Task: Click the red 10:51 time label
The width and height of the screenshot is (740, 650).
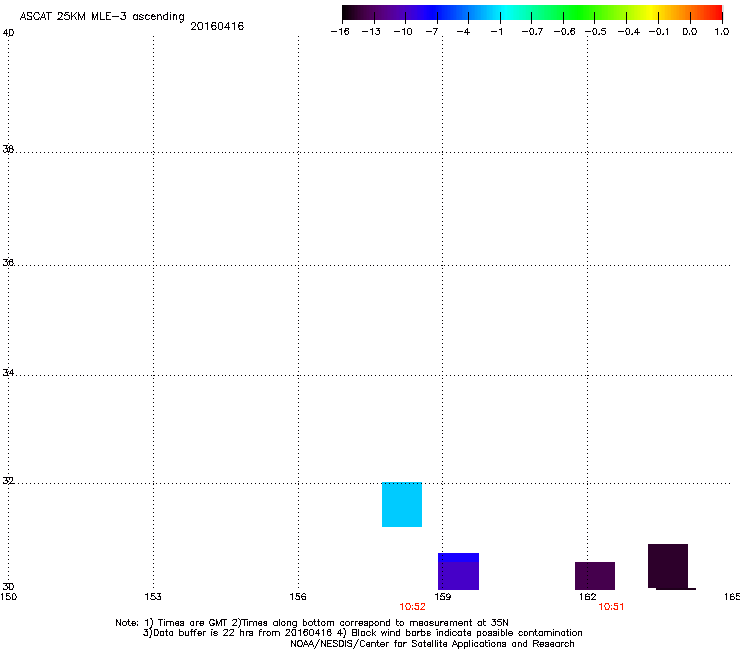Action: [x=611, y=607]
